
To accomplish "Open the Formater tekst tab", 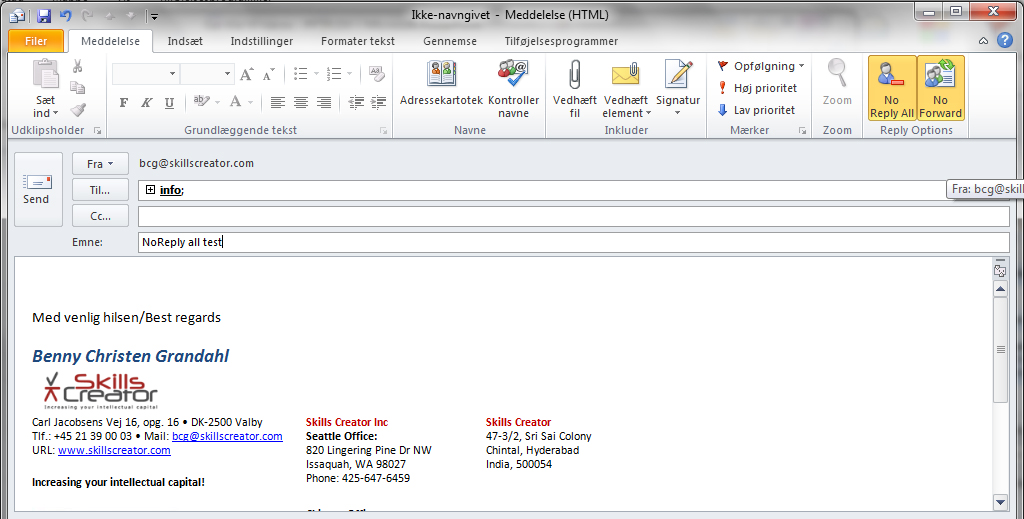I will 357,41.
